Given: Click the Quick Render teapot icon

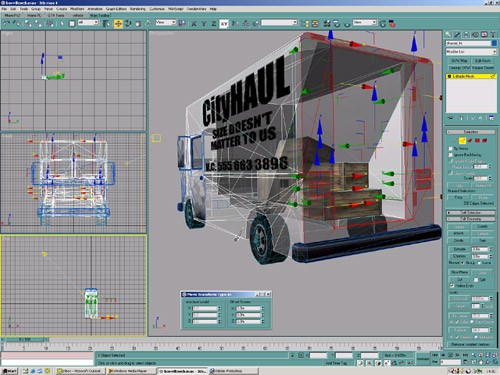Looking at the screenshot, I should 393,23.
